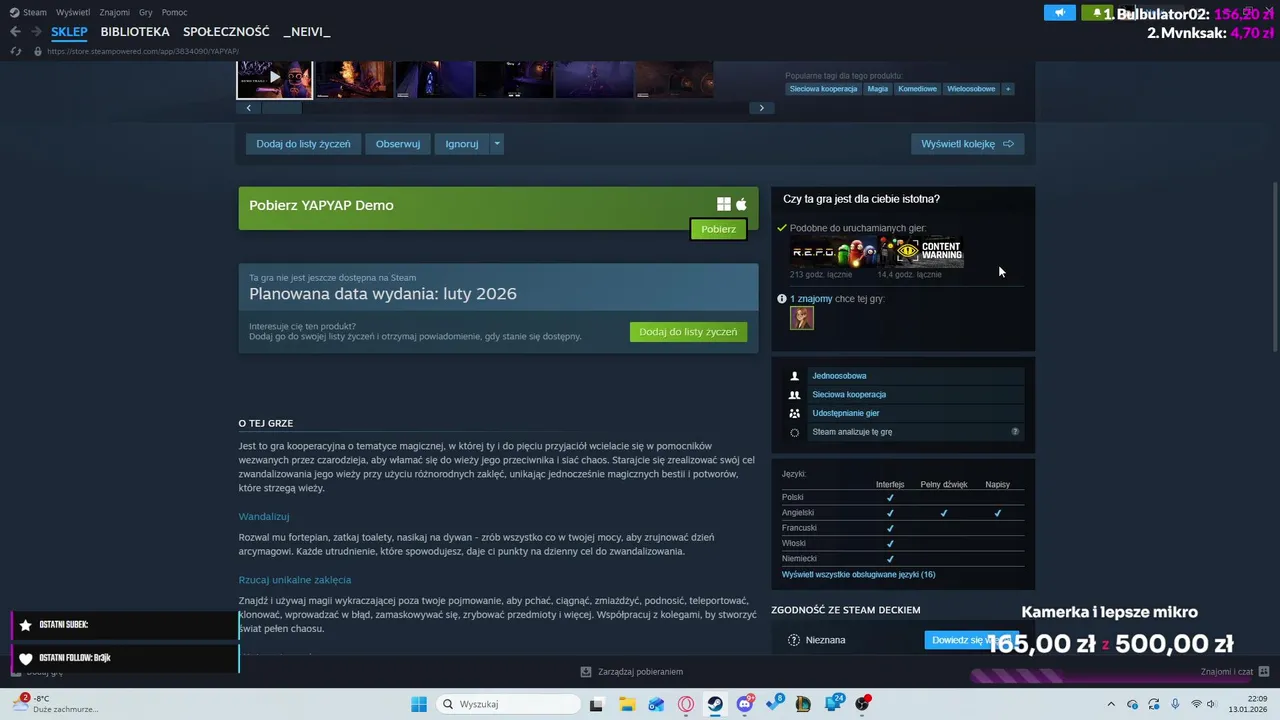Screen dimensions: 1280x720
Task: Expand more tags with the plus button
Action: pos(1008,89)
